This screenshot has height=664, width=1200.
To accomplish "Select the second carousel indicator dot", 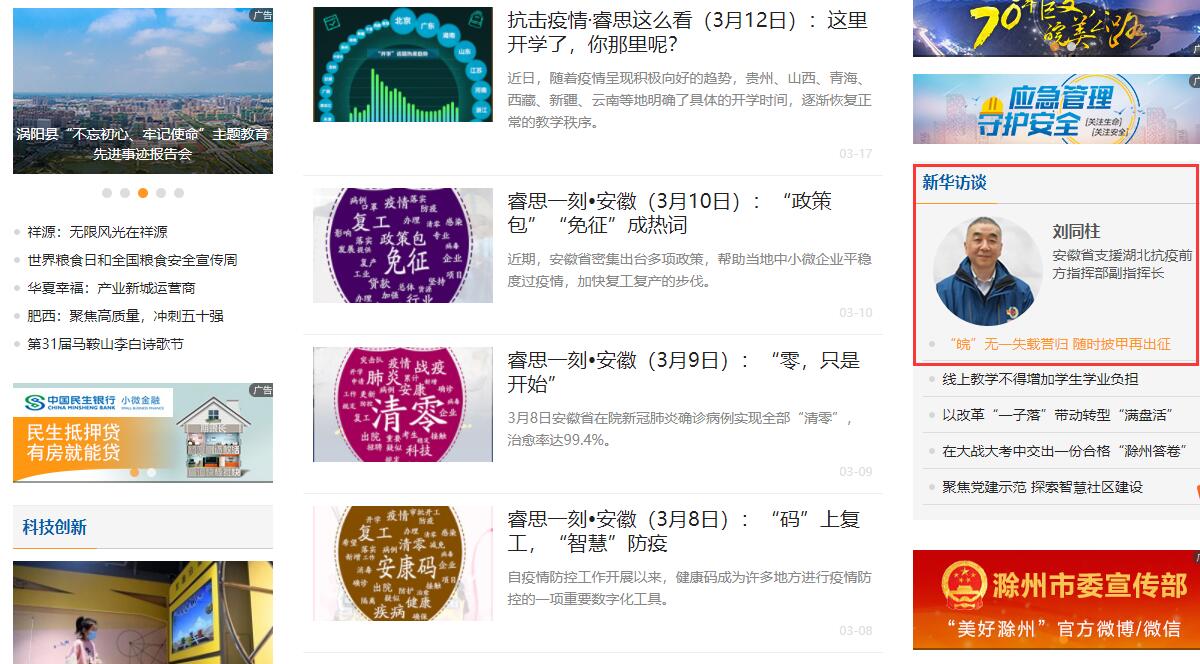I will (125, 193).
